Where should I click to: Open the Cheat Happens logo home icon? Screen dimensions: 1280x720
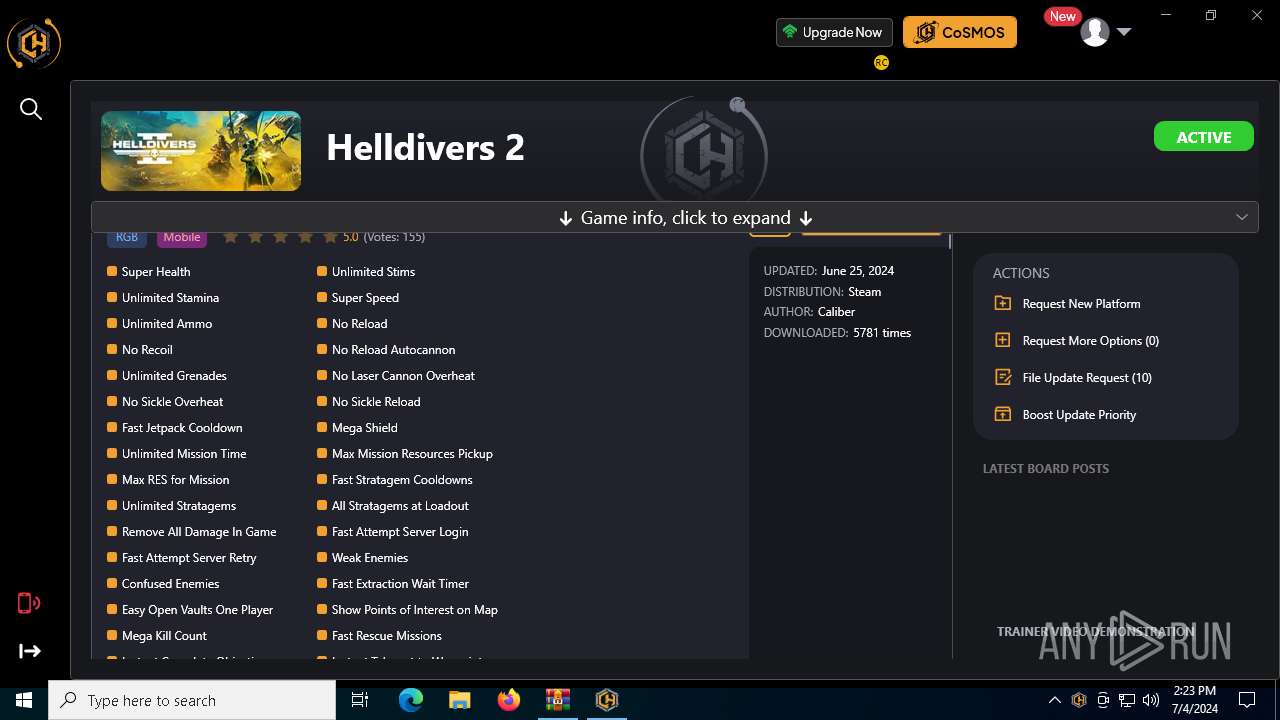coord(34,43)
